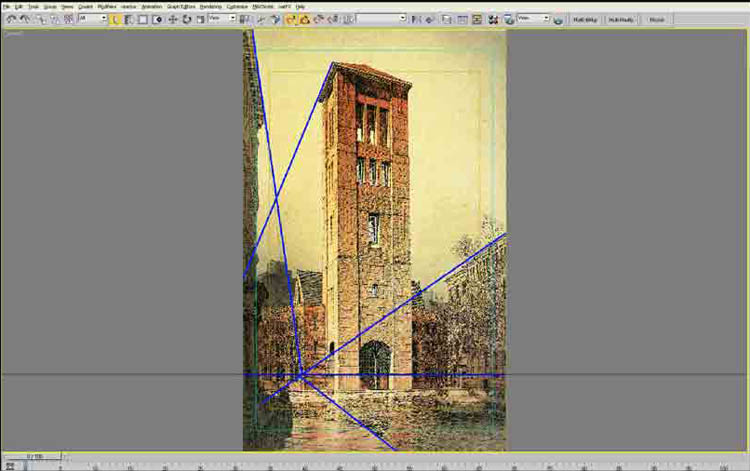
Task: Open the File menu
Action: (6, 6)
